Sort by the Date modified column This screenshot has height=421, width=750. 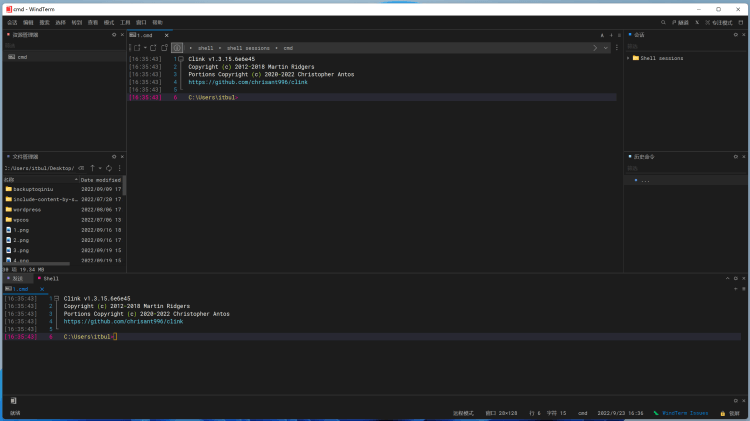(100, 180)
